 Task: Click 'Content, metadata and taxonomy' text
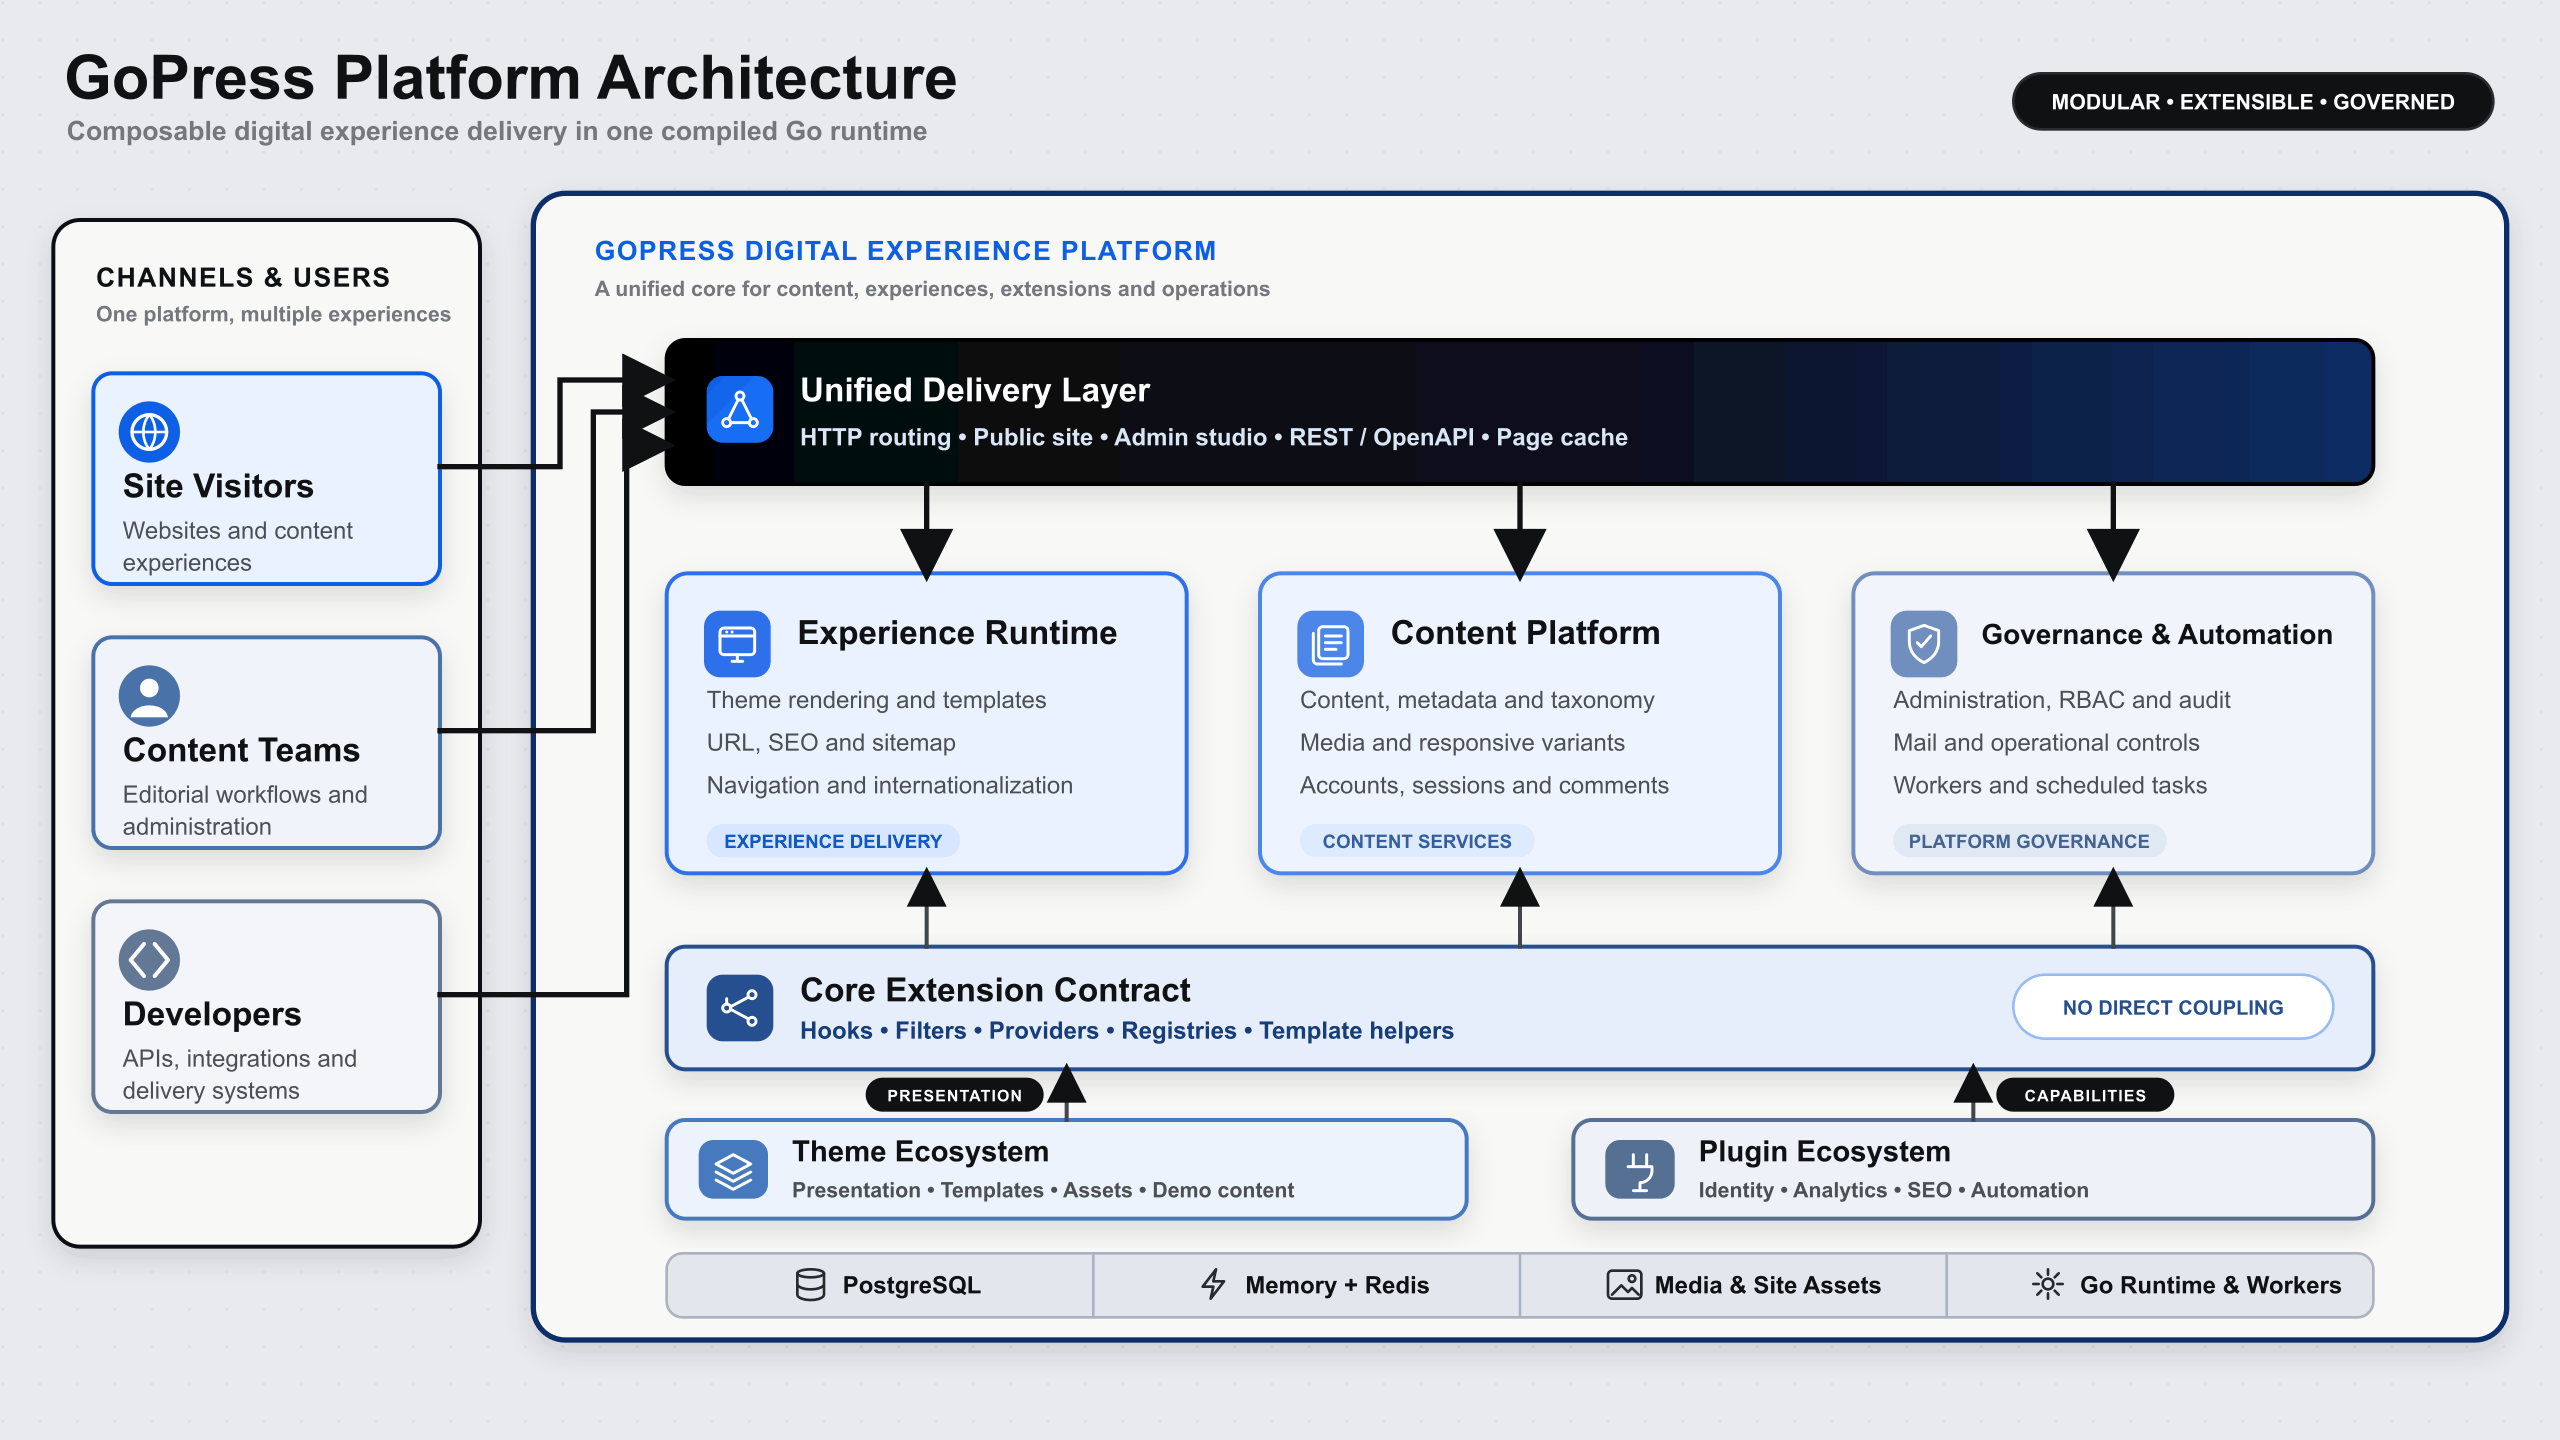coord(1477,700)
